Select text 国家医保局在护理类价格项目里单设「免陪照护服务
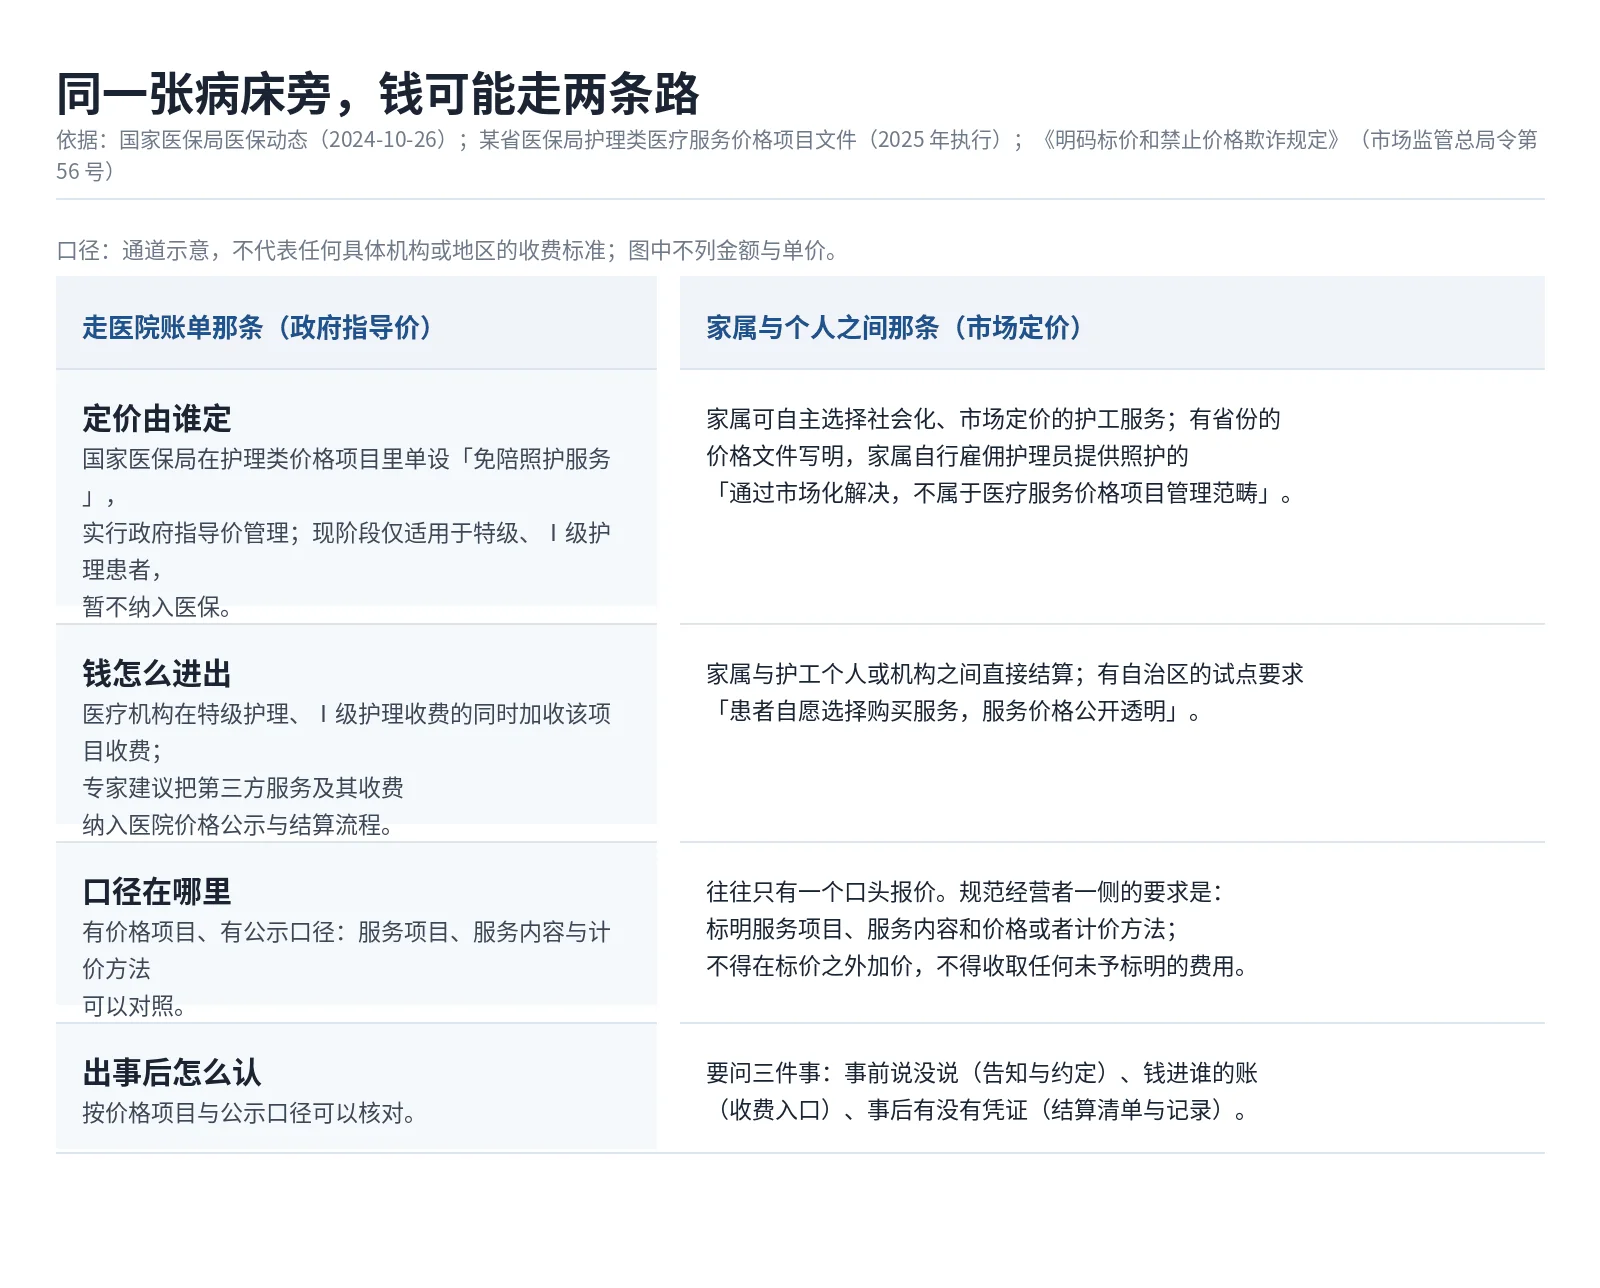 tap(346, 459)
